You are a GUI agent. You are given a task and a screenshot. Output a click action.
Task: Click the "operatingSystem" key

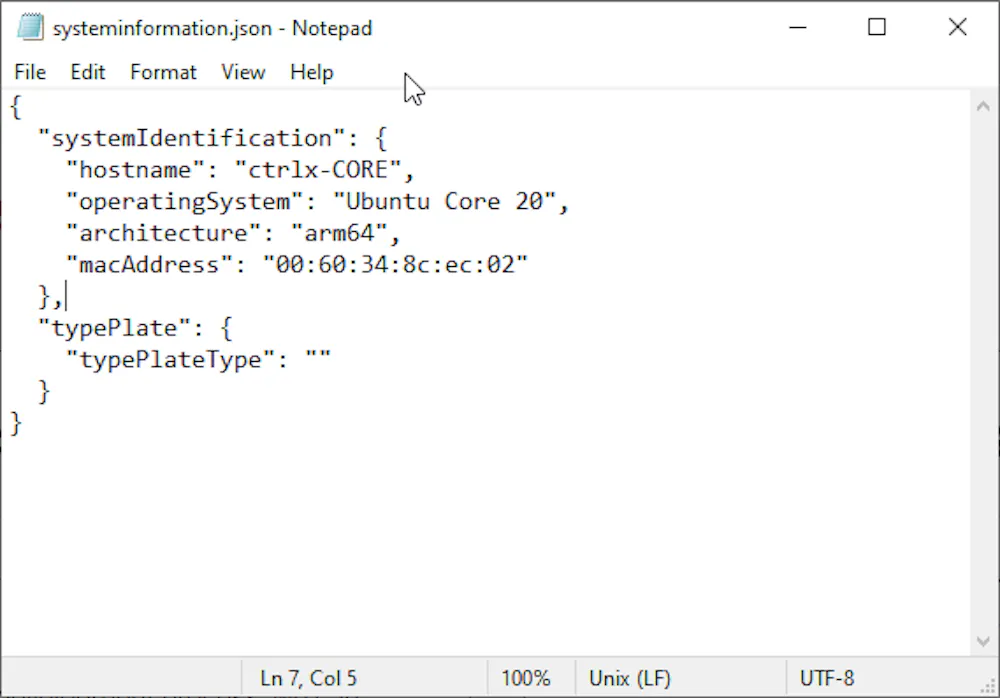[x=184, y=202]
